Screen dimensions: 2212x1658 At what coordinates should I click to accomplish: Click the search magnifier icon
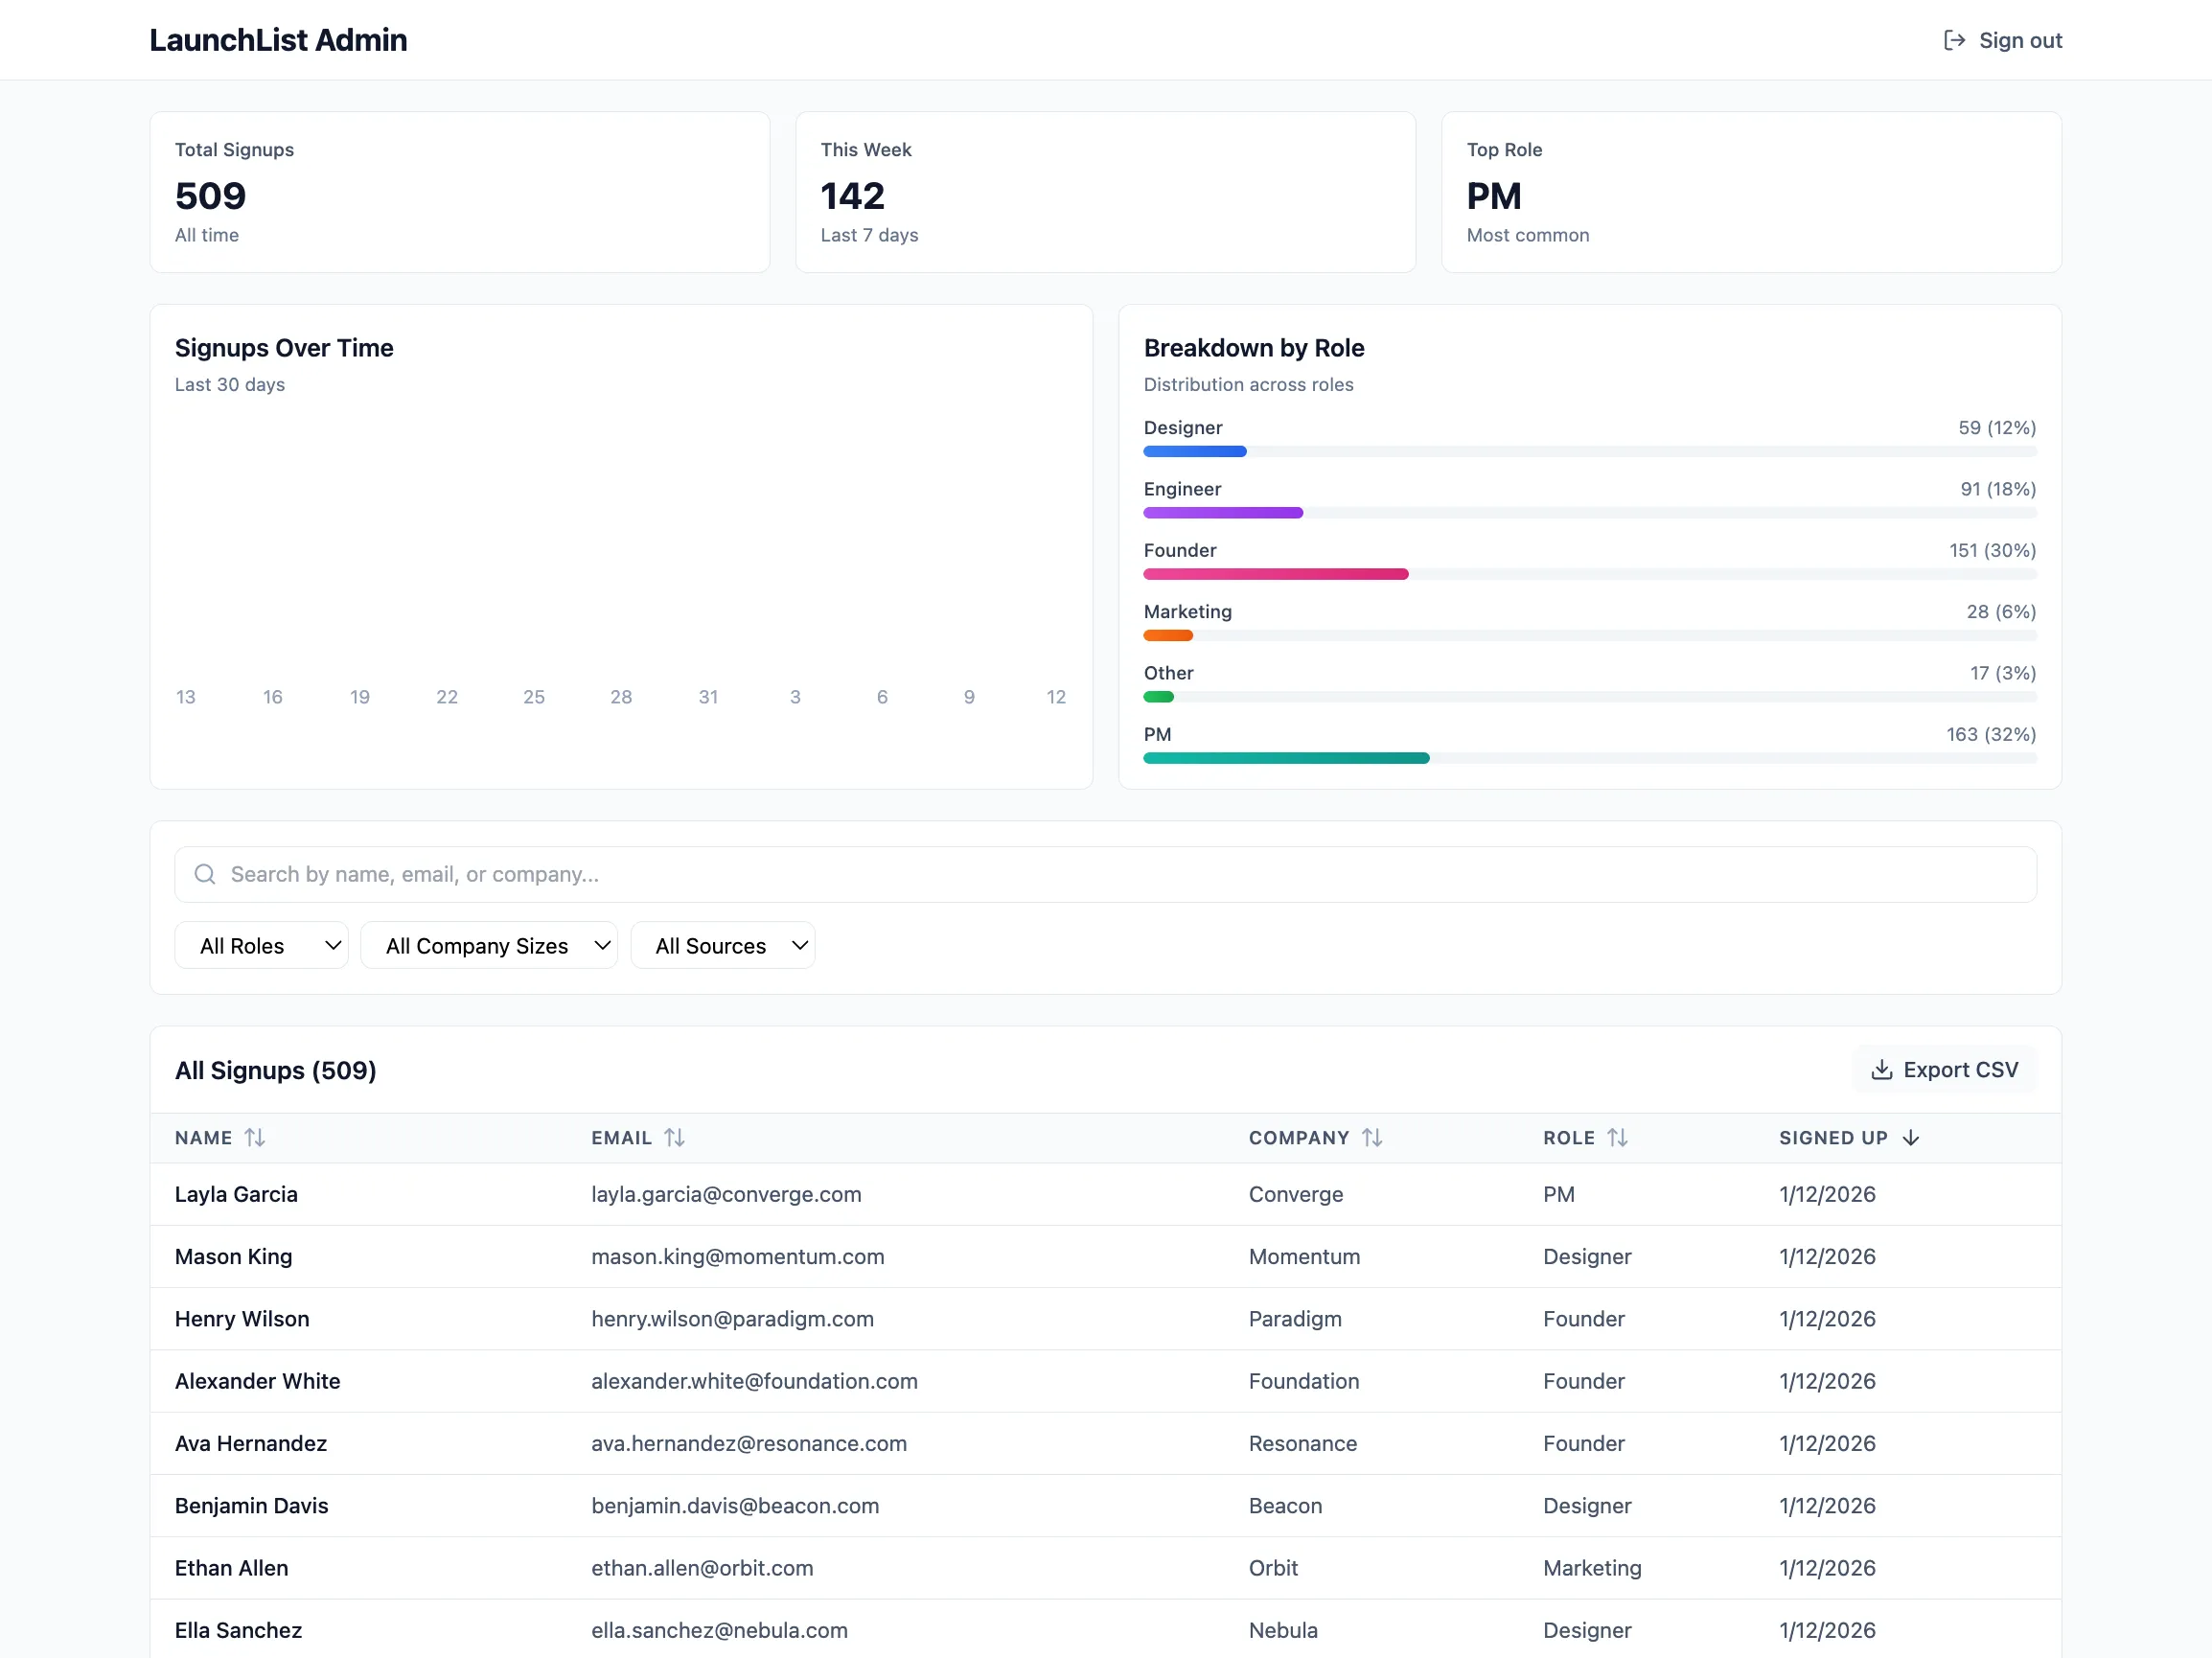[205, 874]
